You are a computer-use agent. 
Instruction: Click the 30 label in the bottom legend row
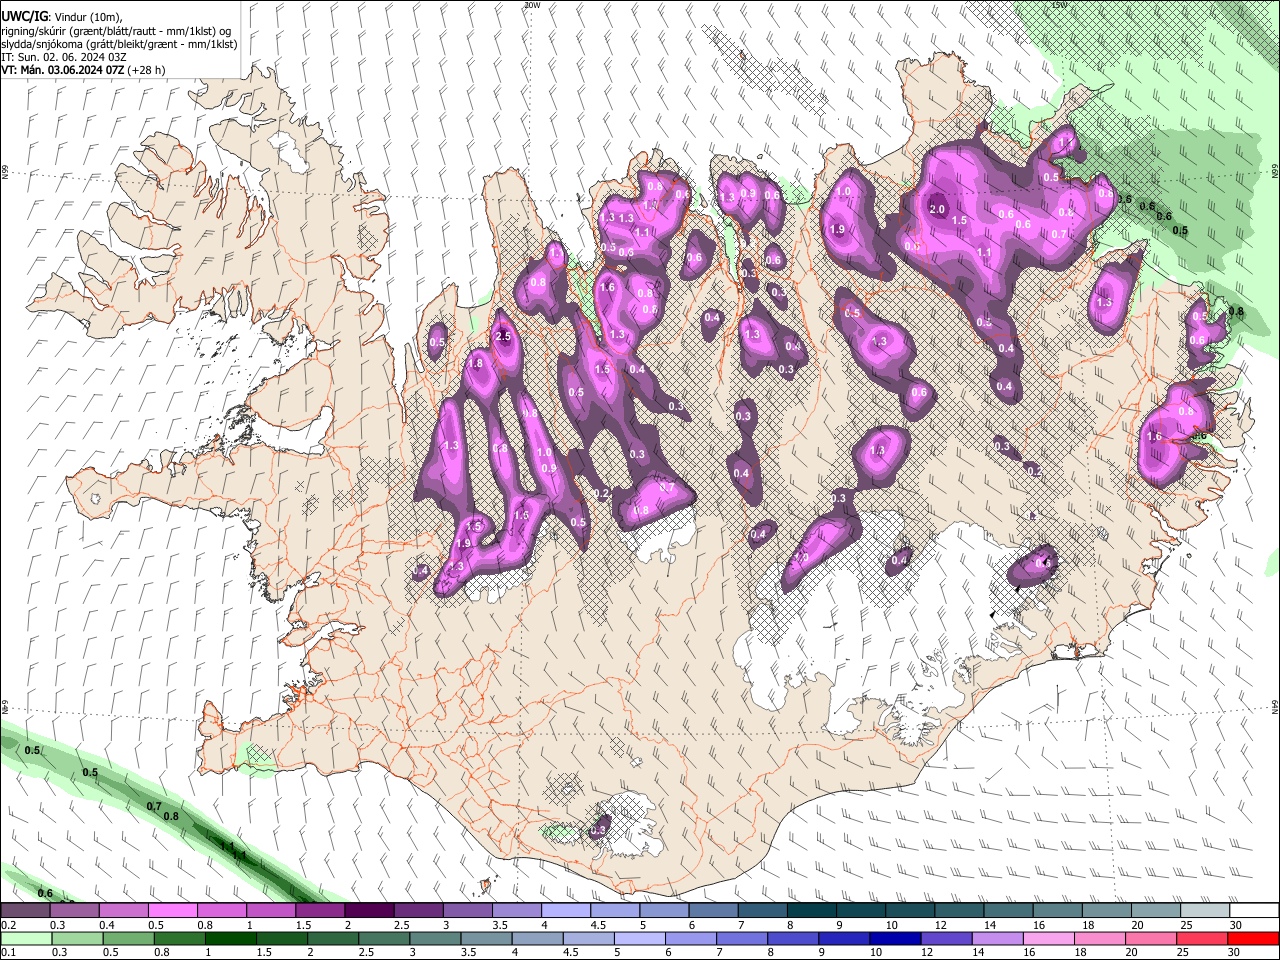[x=1236, y=953]
